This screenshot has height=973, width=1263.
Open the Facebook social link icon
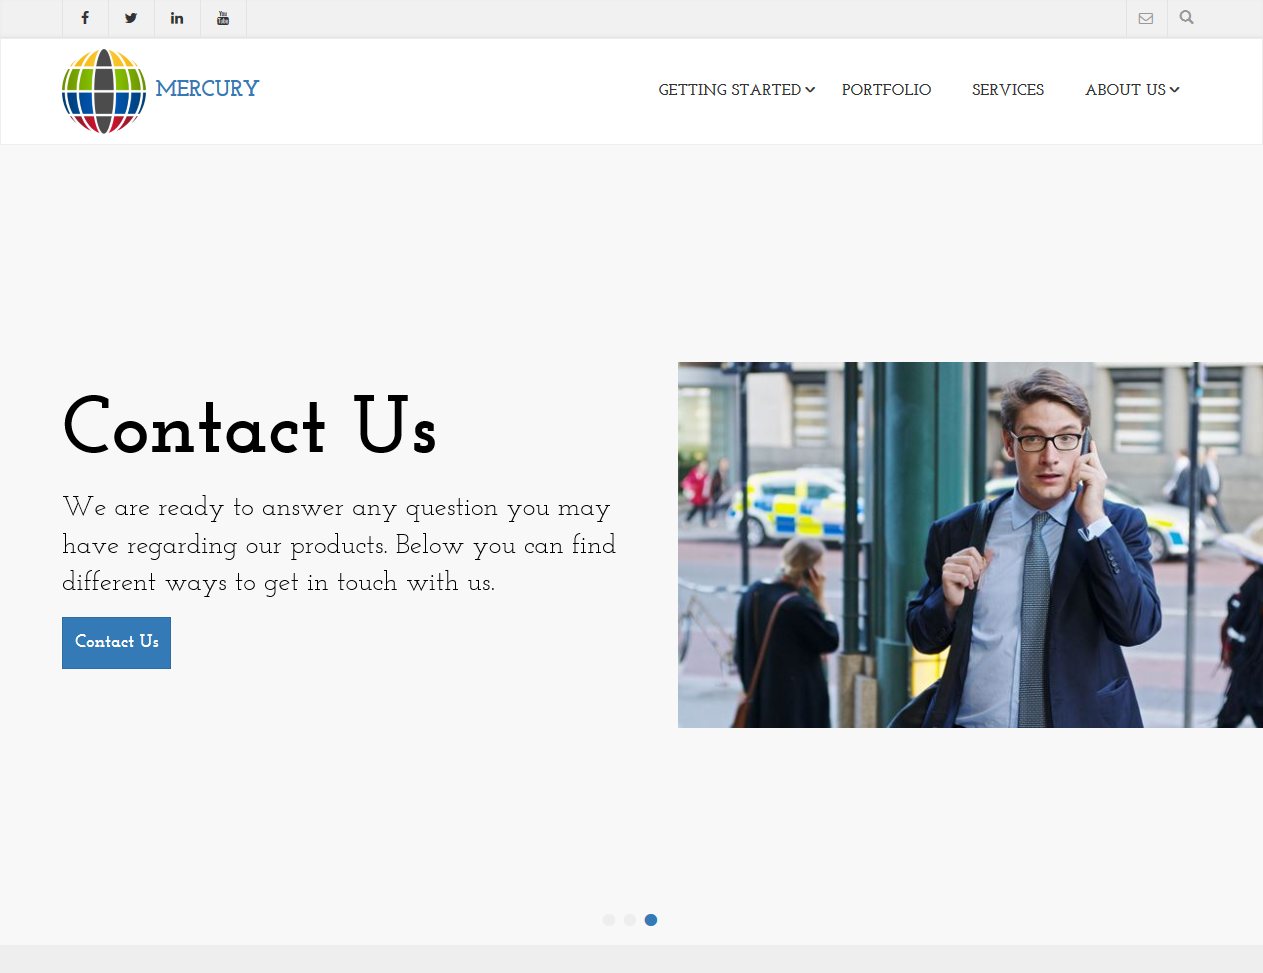tap(85, 18)
